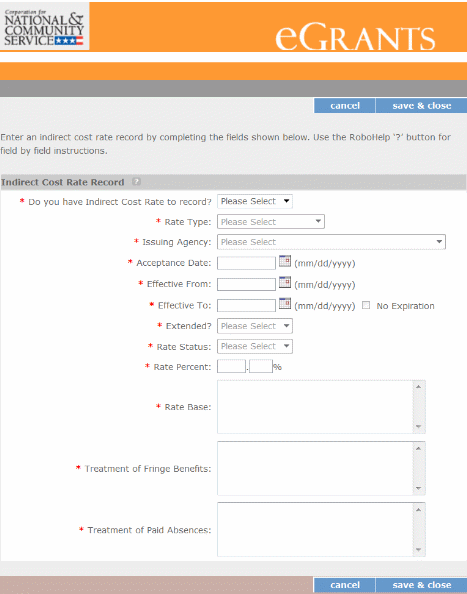Click the top save & close button

421,106
